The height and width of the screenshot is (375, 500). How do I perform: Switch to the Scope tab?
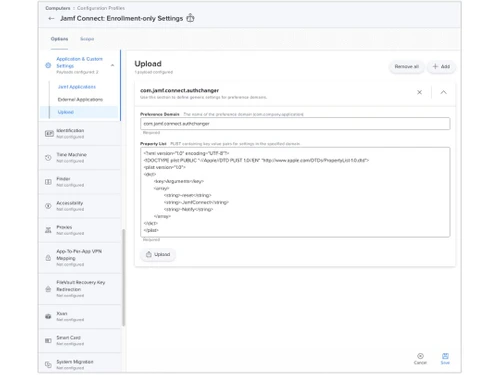pos(87,39)
